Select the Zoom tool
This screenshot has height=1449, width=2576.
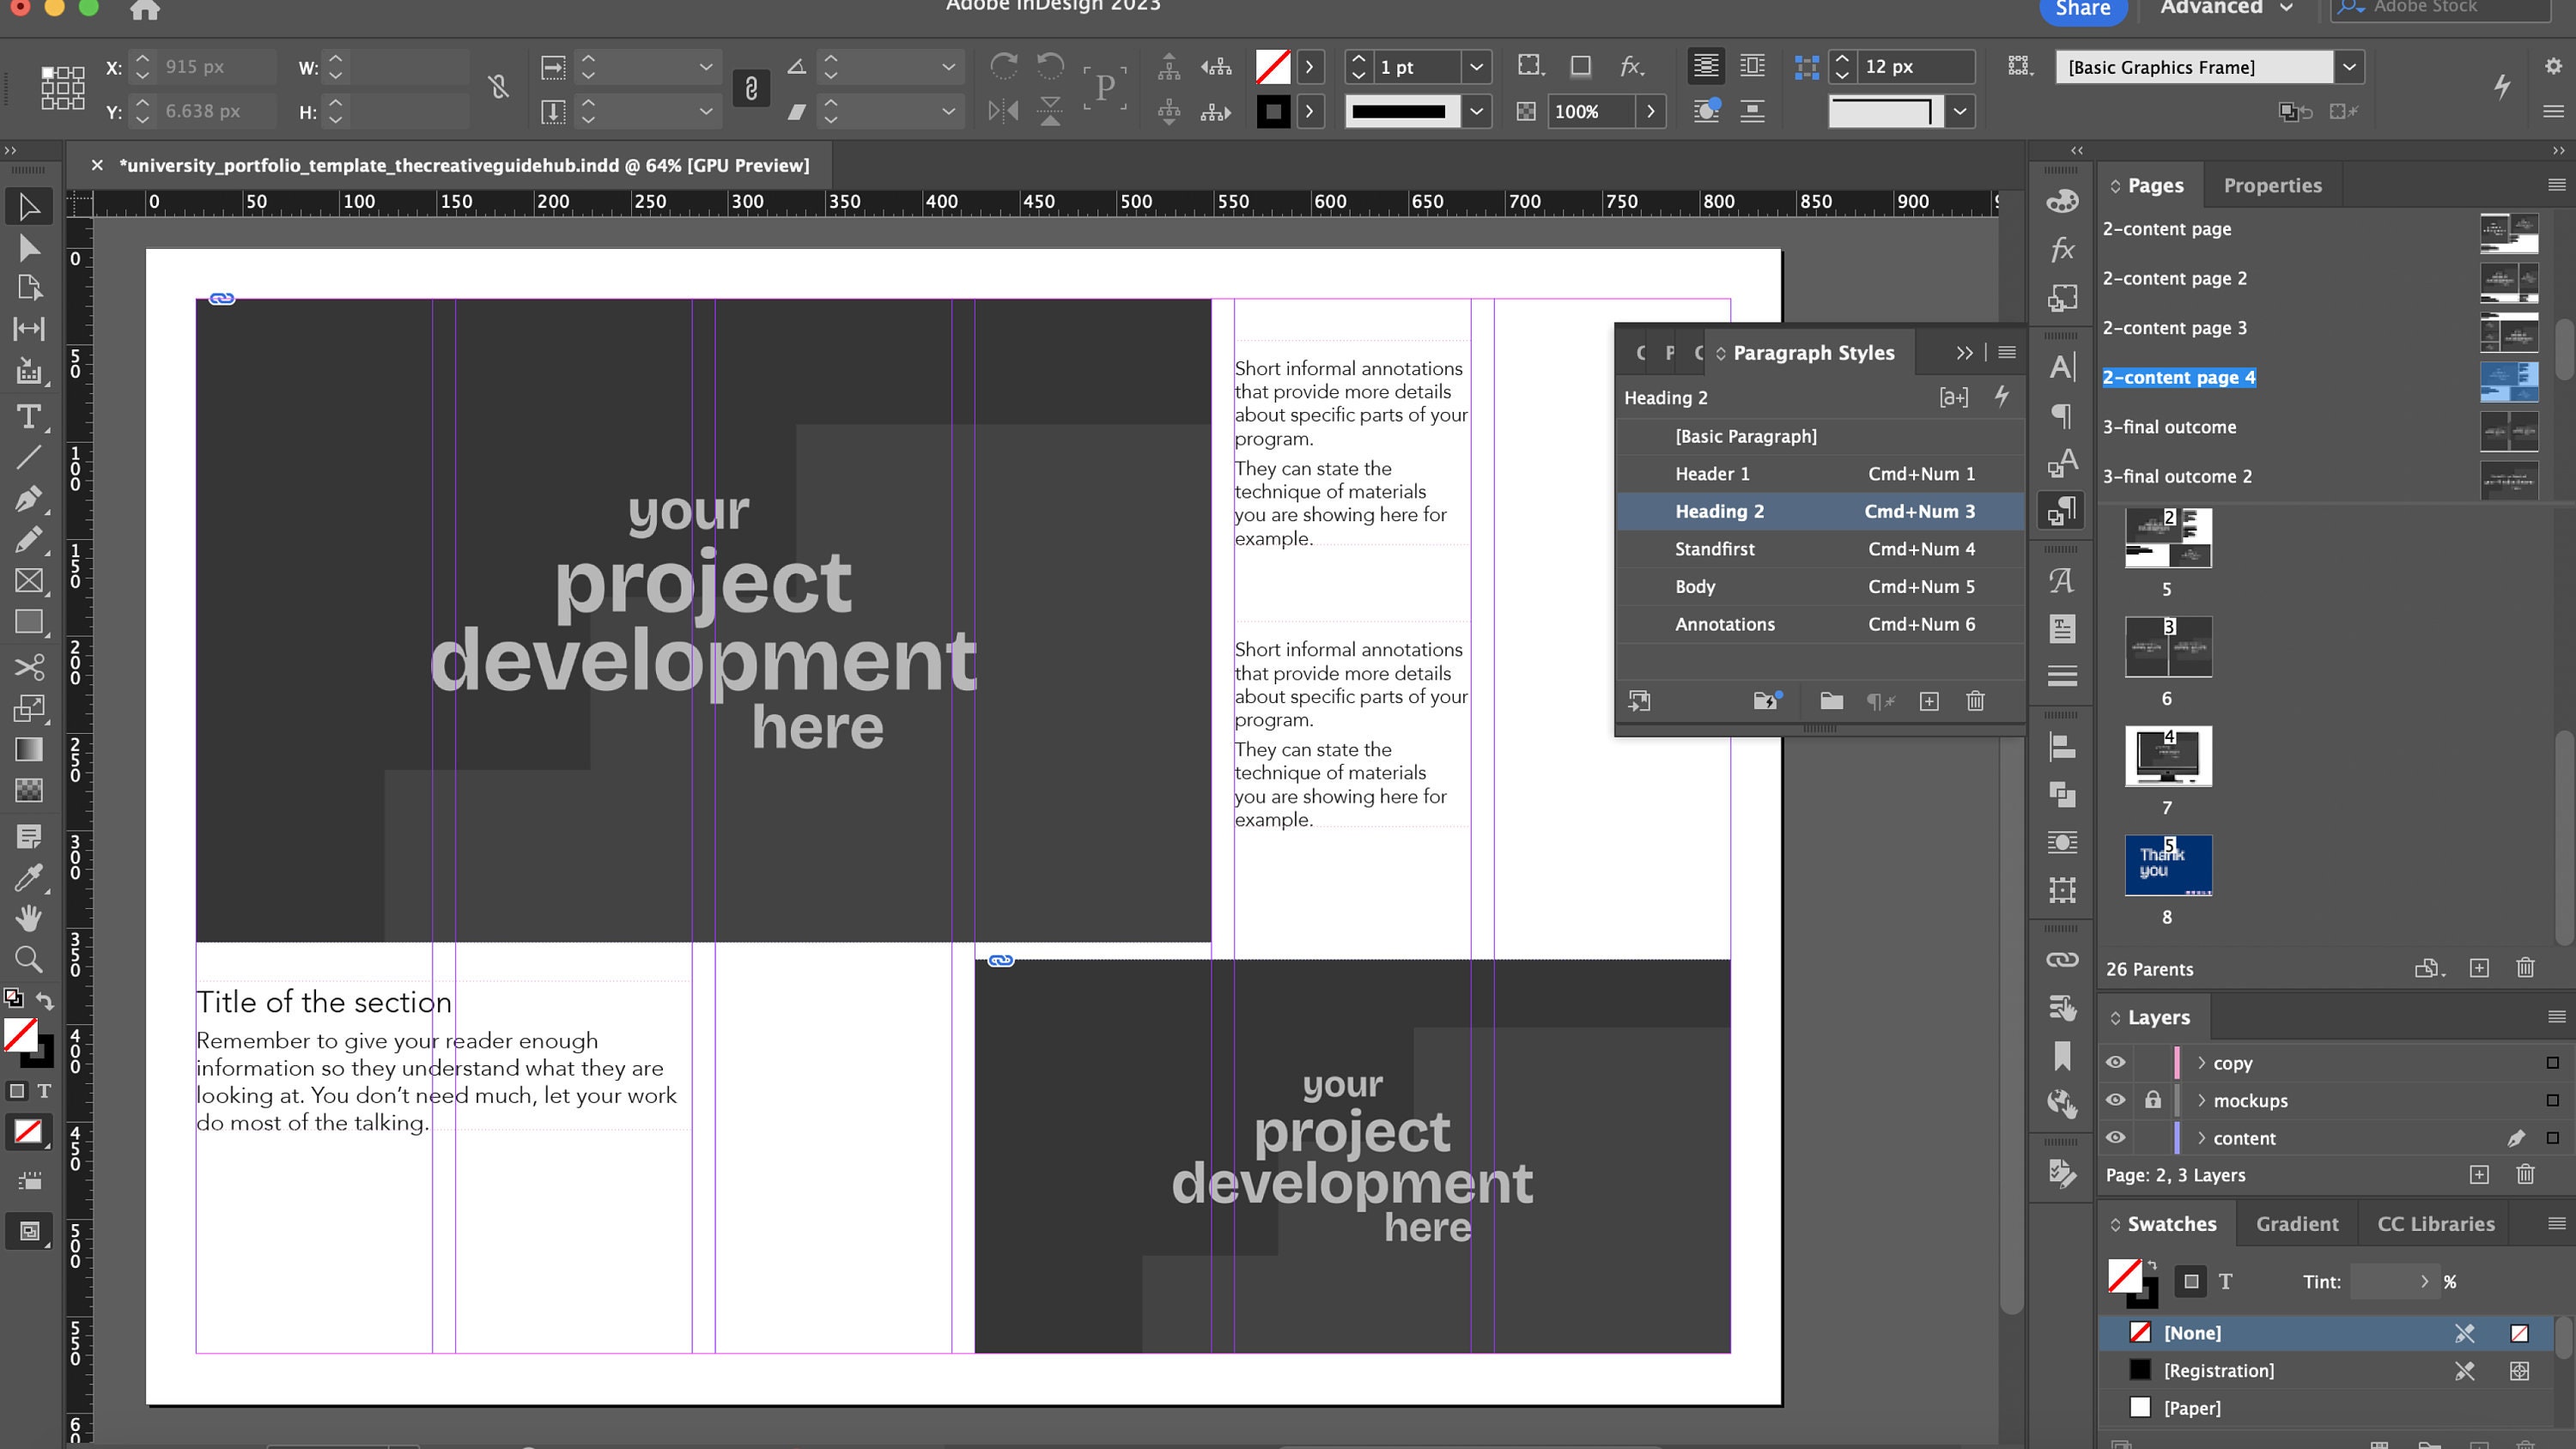pyautogui.click(x=29, y=958)
